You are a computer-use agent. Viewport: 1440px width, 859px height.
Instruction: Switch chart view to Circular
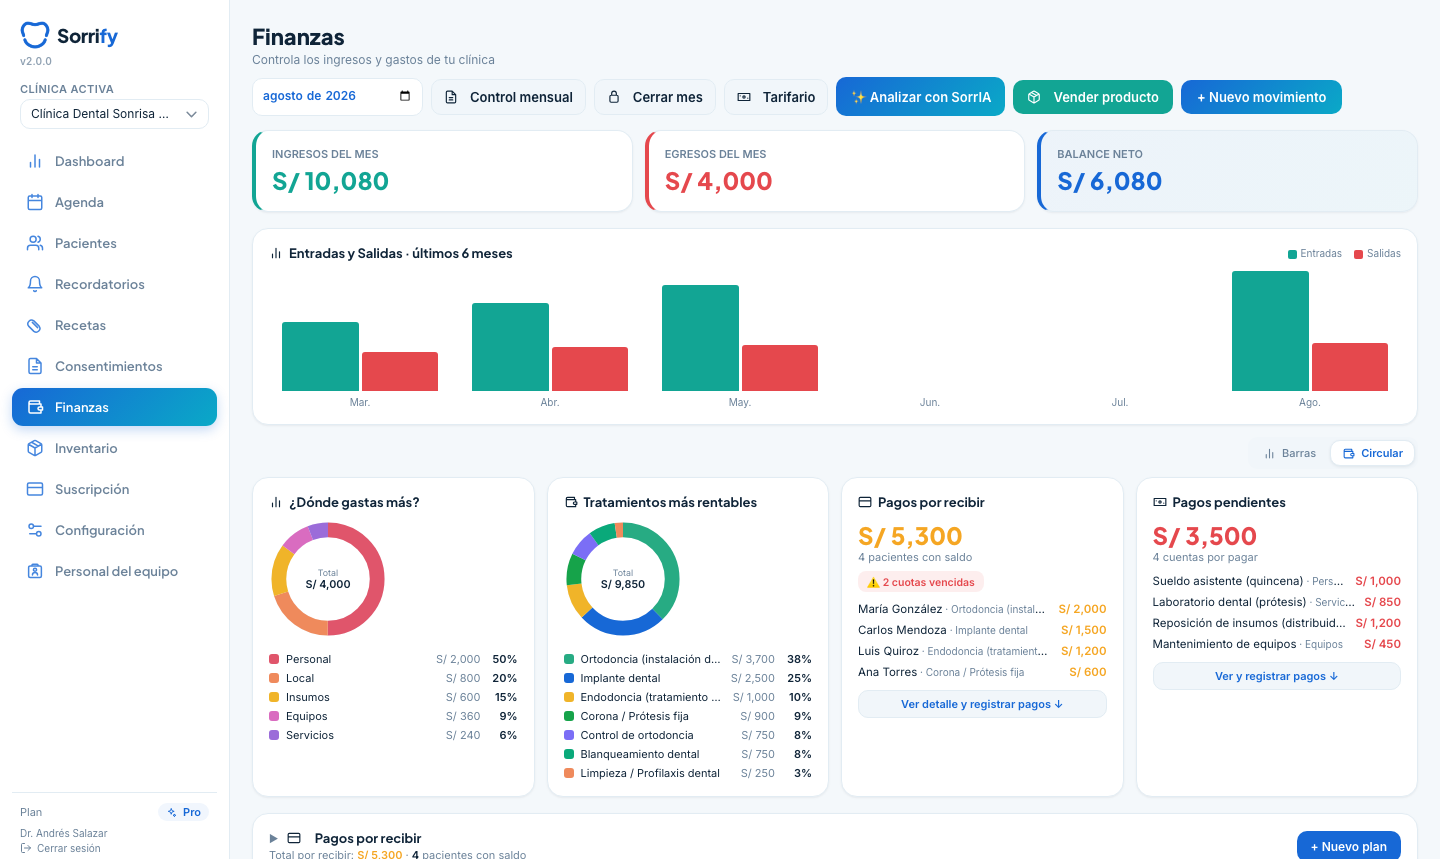click(x=1372, y=453)
